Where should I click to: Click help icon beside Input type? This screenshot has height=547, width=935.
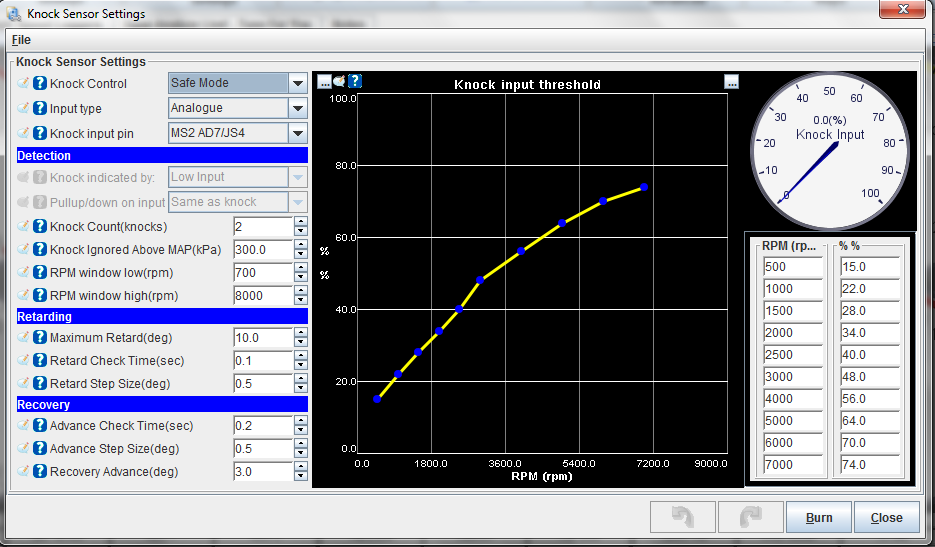click(x=40, y=109)
